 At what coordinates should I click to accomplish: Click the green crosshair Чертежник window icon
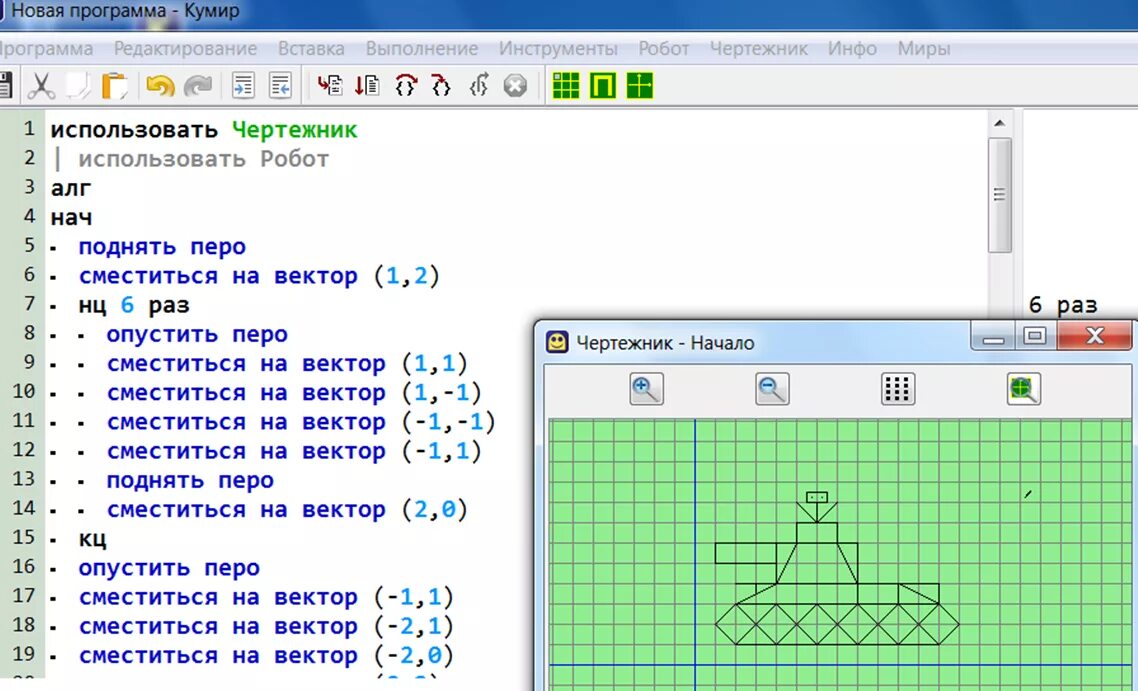[x=639, y=86]
